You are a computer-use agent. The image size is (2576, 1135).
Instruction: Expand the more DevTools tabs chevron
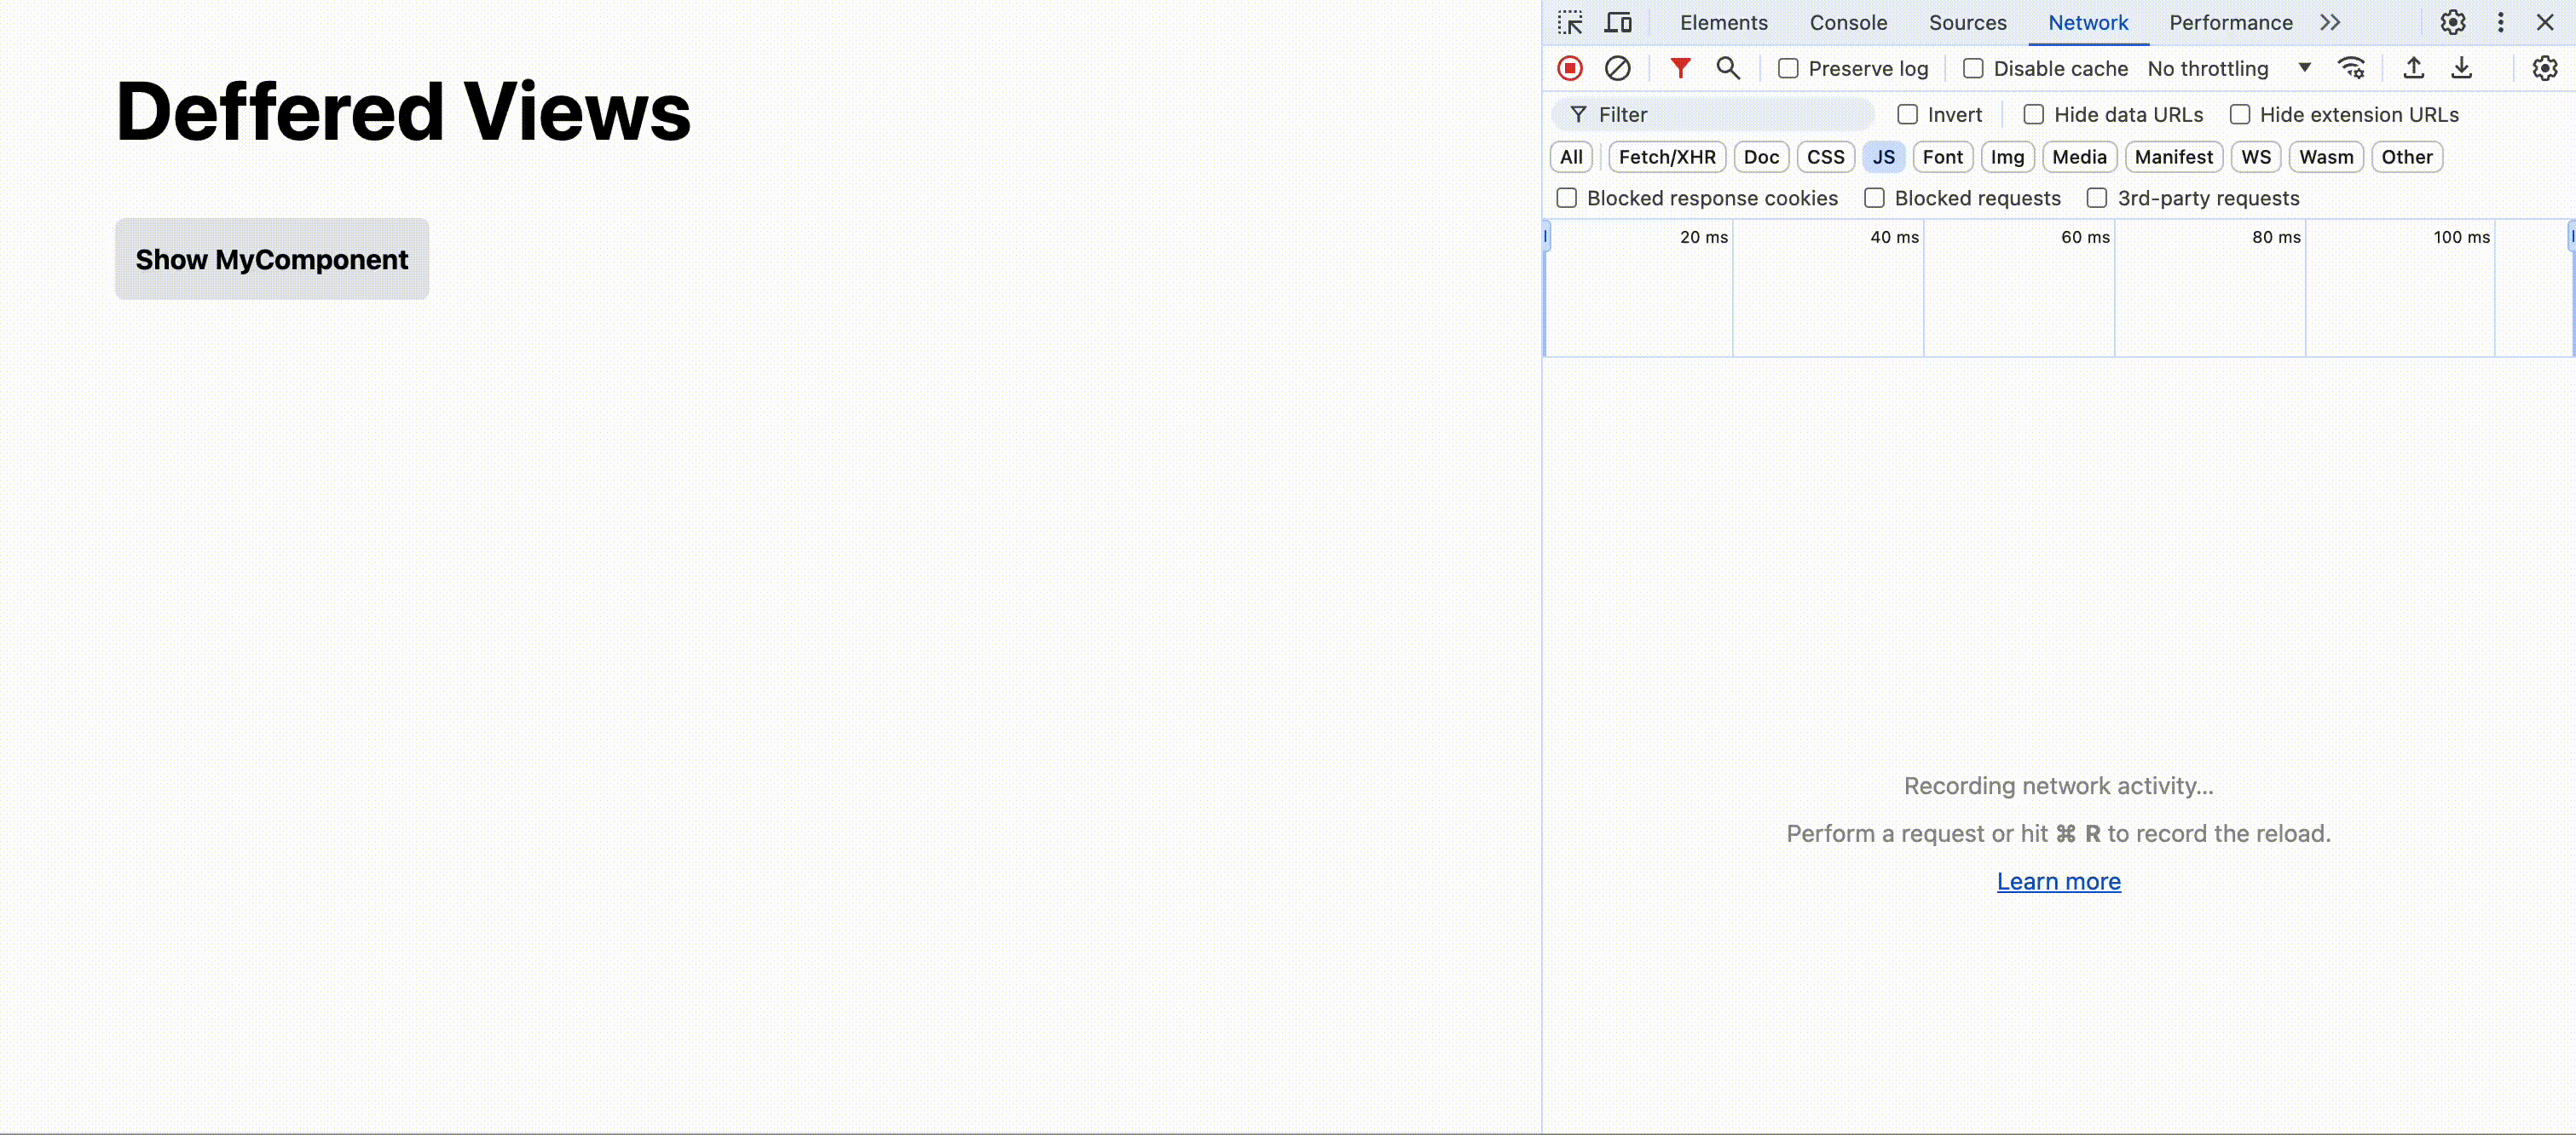pos(2330,22)
